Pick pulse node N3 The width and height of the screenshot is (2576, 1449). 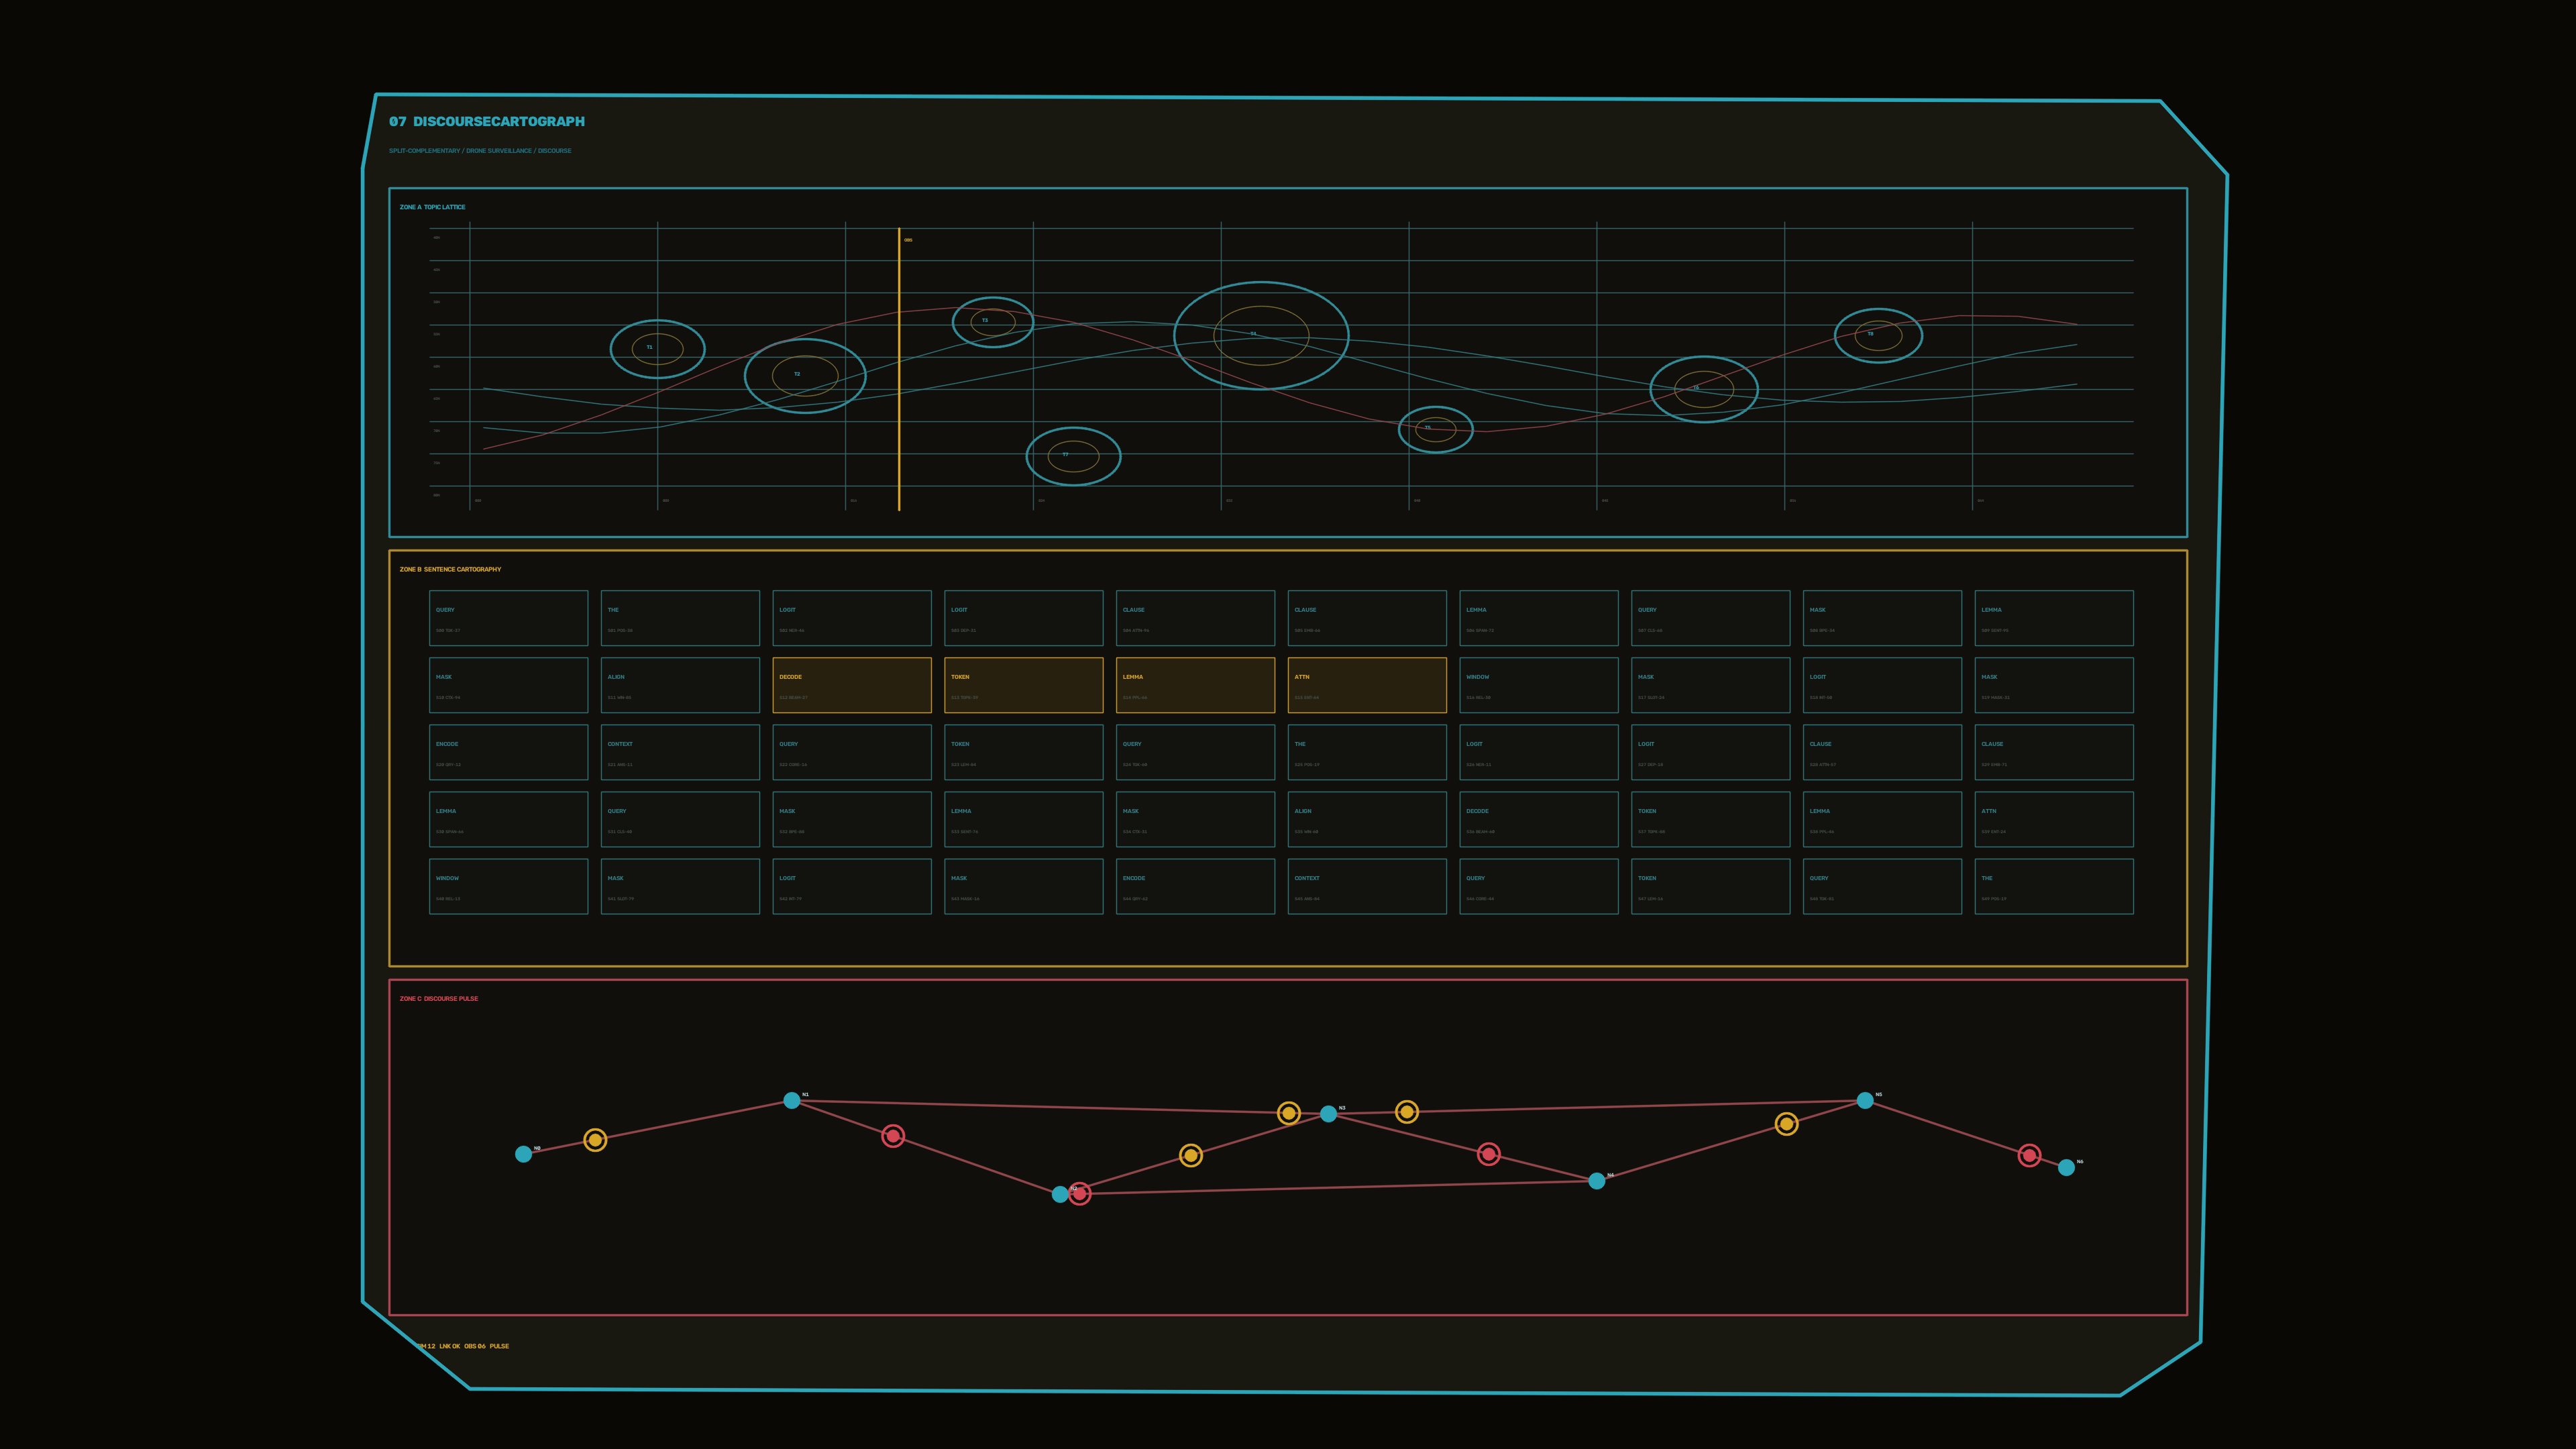coord(1328,1114)
